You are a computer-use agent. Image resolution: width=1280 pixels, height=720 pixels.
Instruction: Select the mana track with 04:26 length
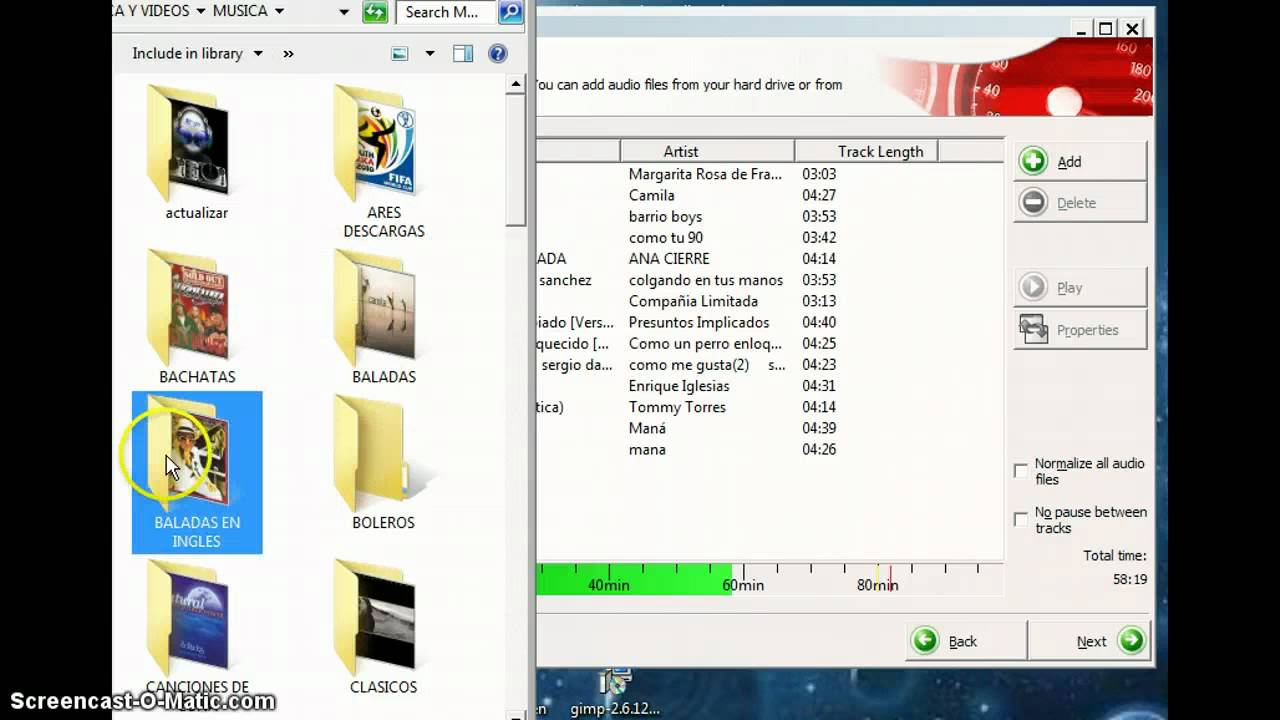coord(769,449)
